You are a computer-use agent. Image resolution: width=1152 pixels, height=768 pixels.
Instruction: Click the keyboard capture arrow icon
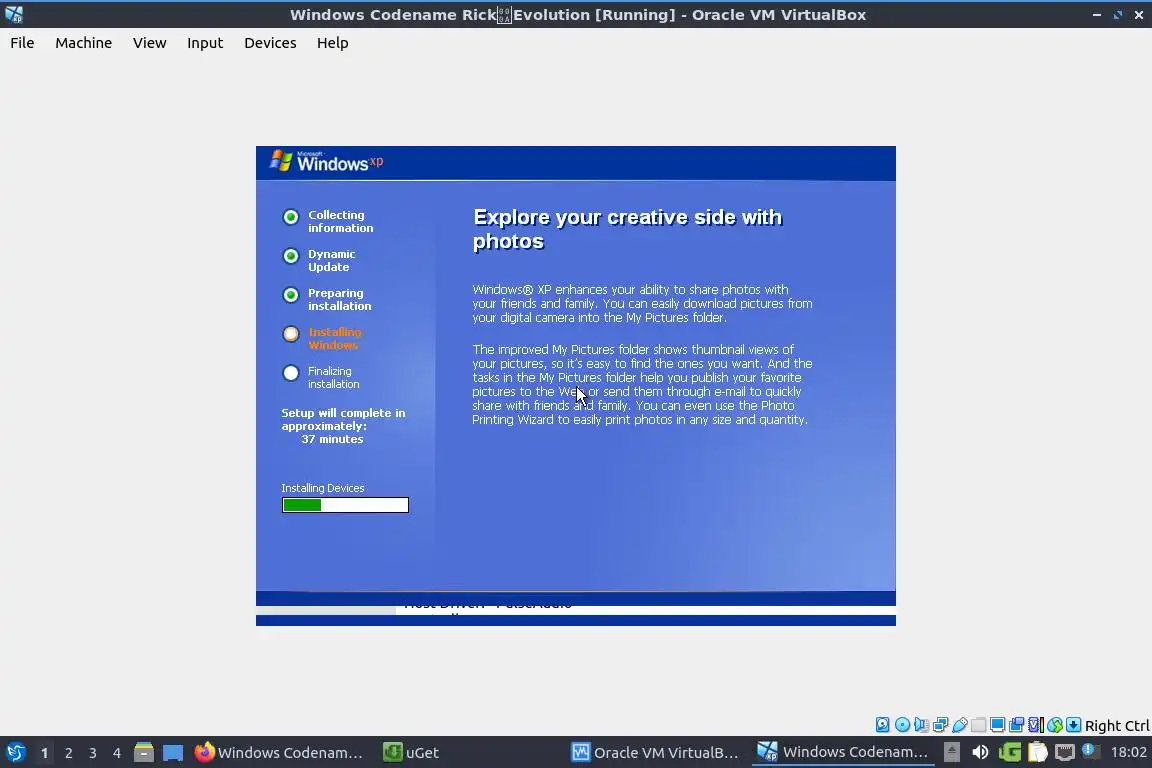coord(1073,725)
